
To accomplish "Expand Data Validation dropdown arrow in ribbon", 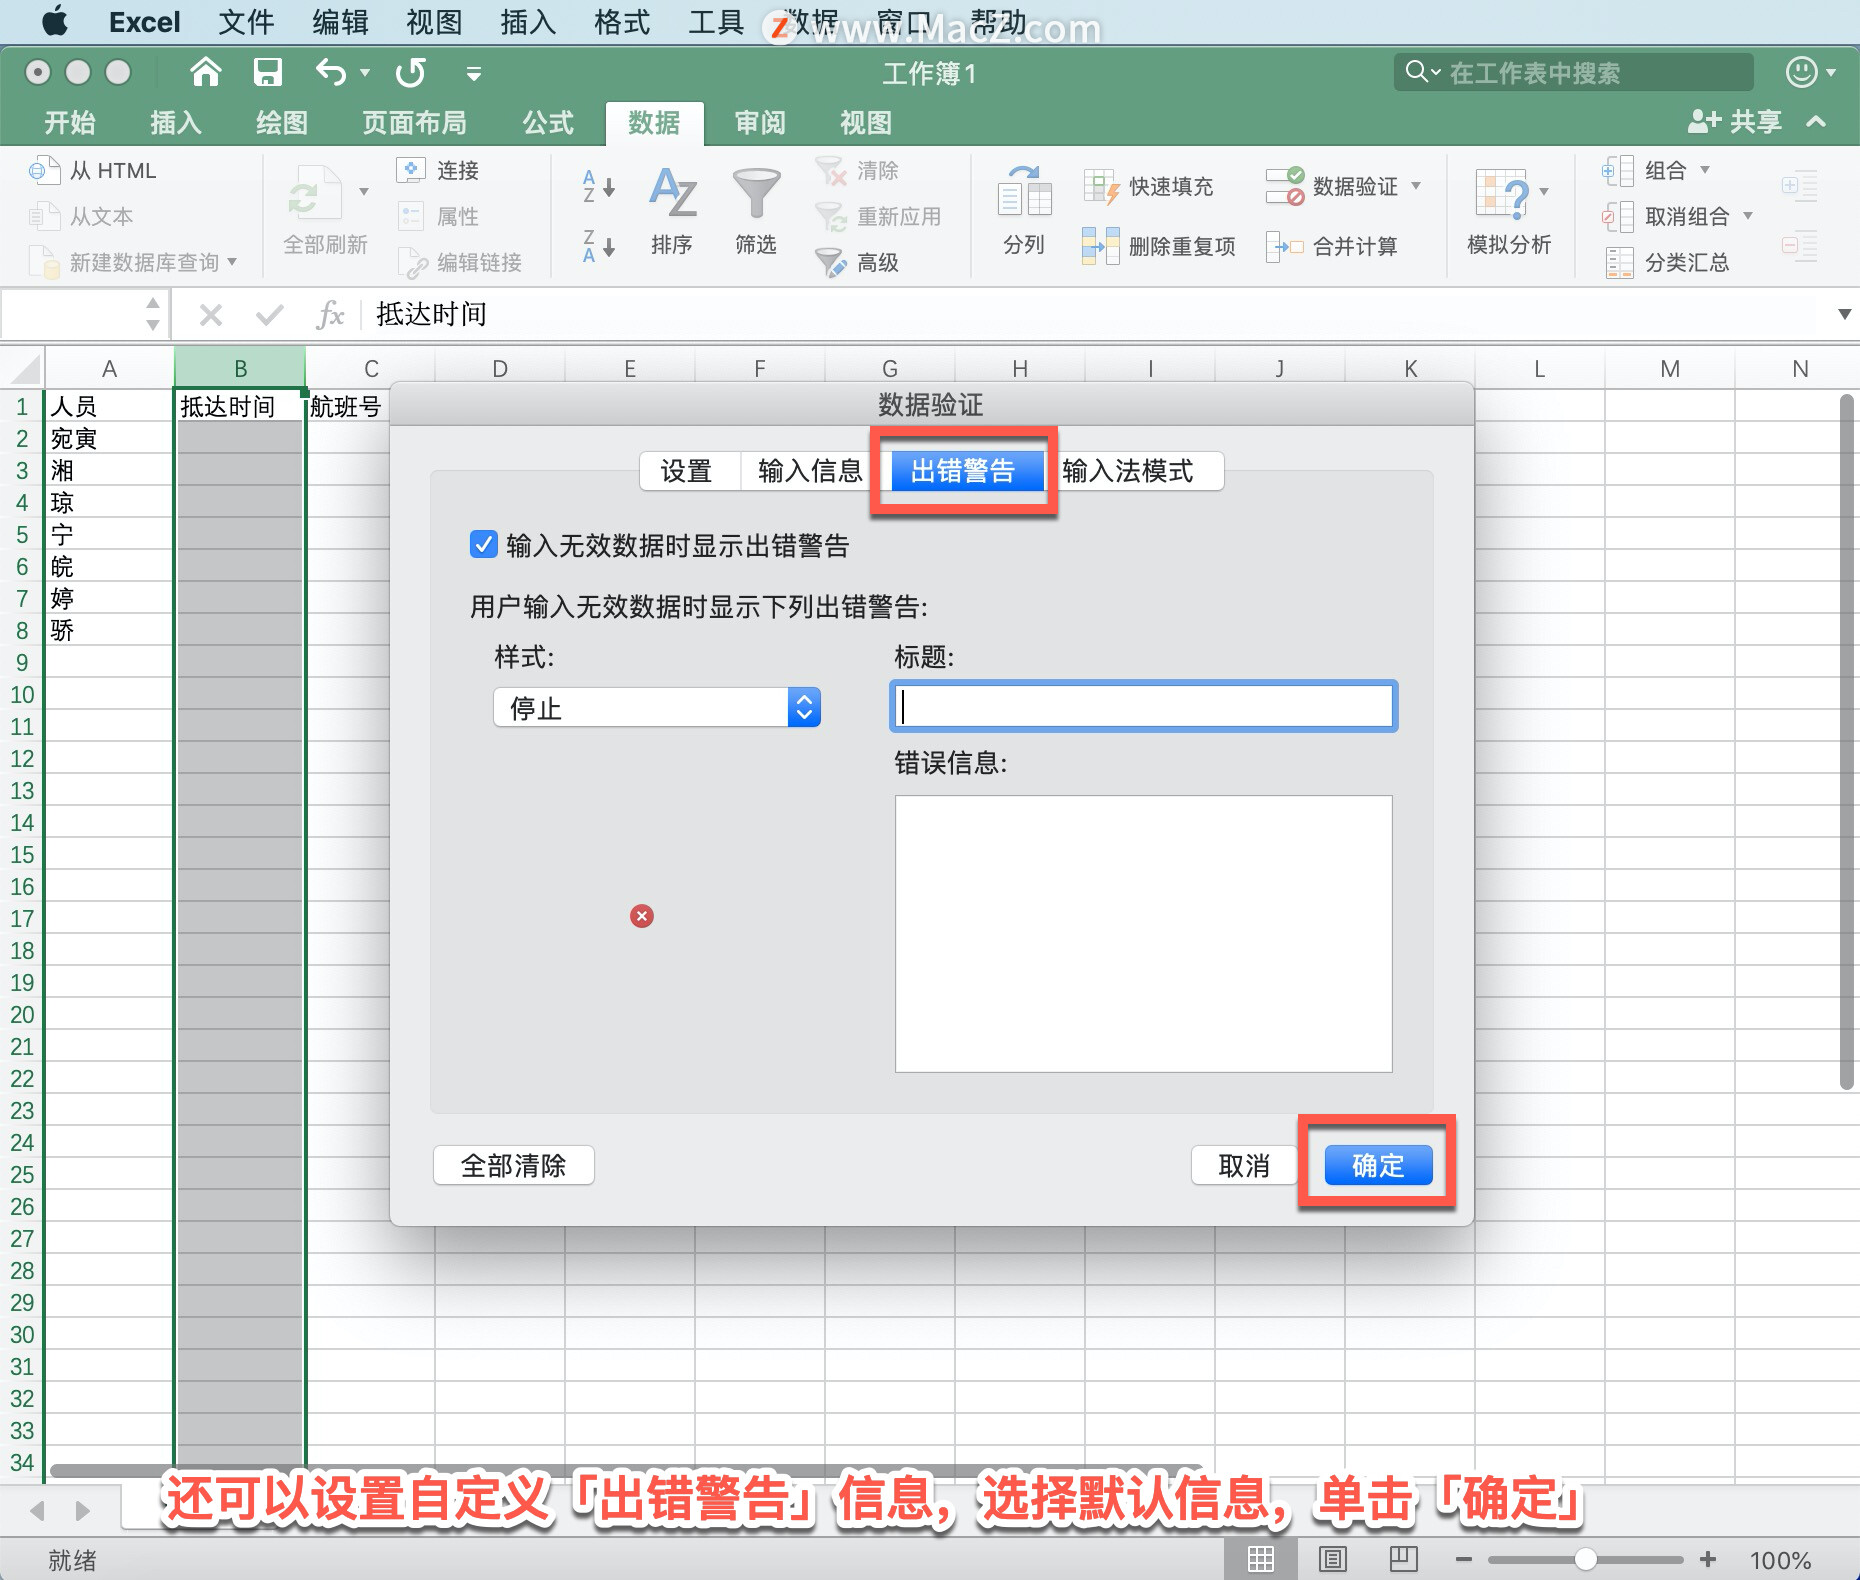I will click(1416, 186).
